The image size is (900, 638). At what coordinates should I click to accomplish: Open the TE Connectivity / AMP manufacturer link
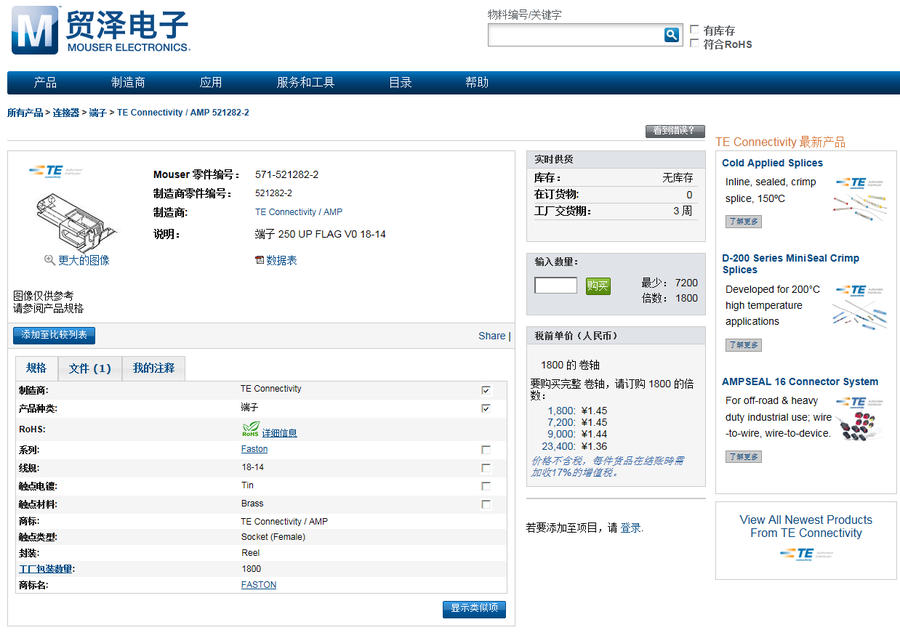click(x=298, y=212)
